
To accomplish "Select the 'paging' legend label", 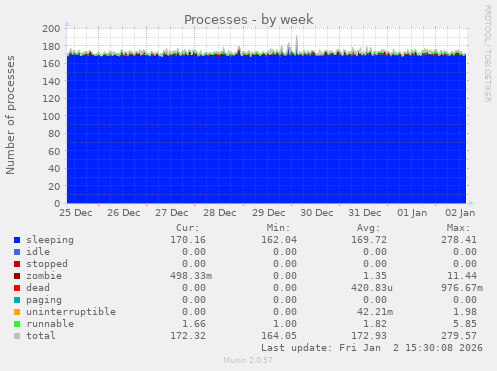I will click(44, 300).
